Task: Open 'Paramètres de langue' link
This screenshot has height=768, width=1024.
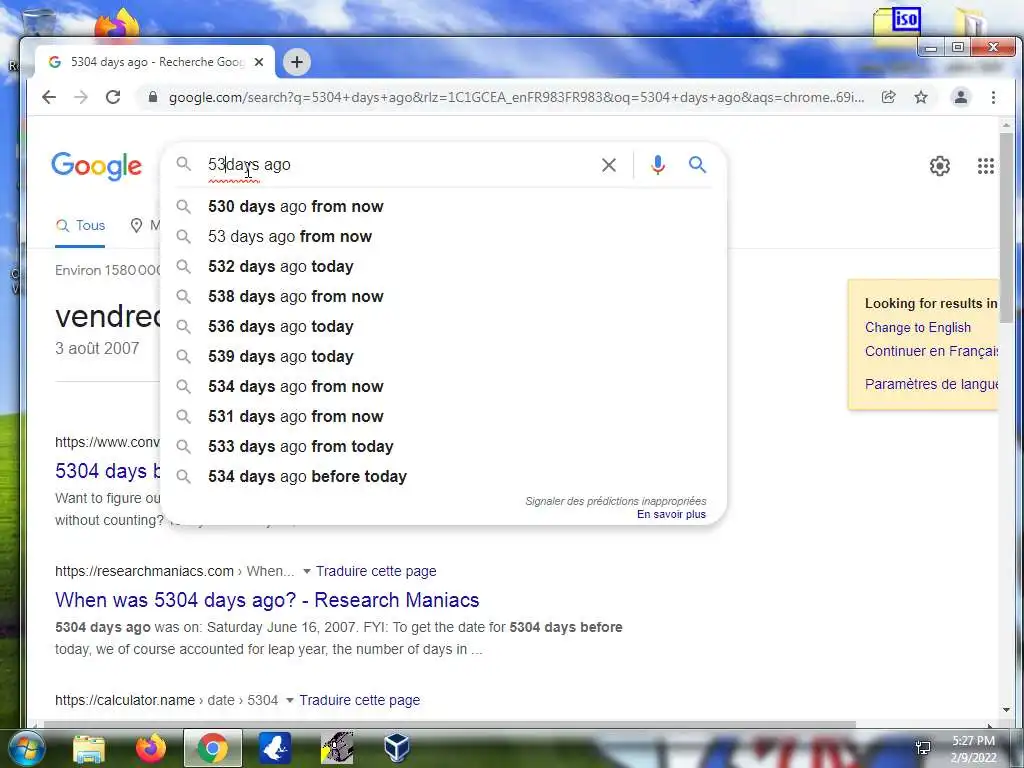Action: 931,384
